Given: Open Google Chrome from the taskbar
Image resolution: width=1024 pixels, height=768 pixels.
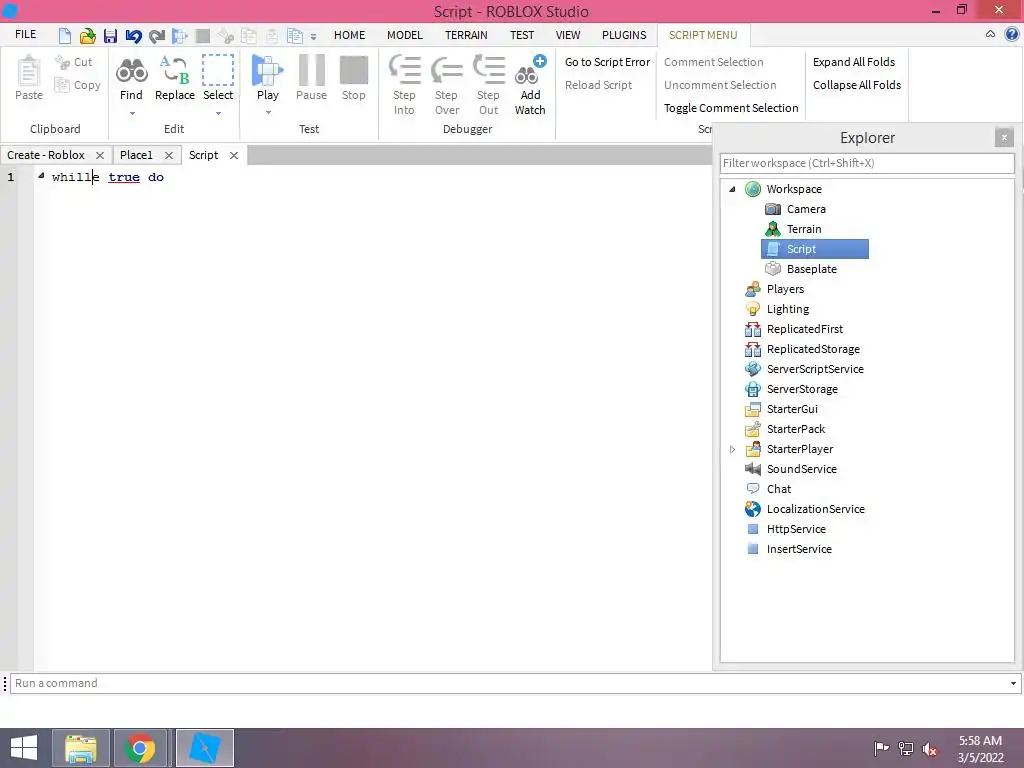Looking at the screenshot, I should click(140, 748).
